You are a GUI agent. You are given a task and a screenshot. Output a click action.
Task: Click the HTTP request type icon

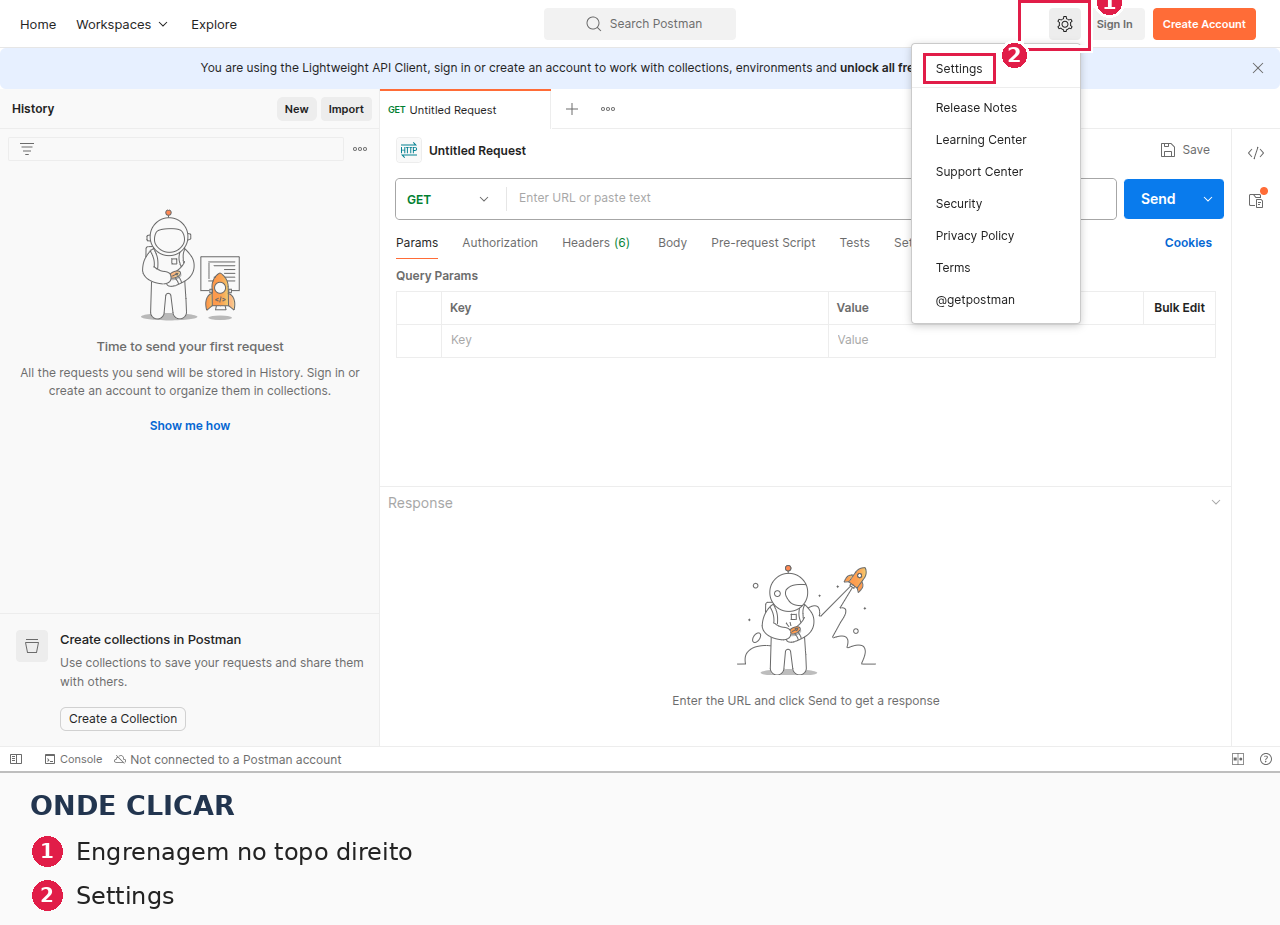point(409,150)
